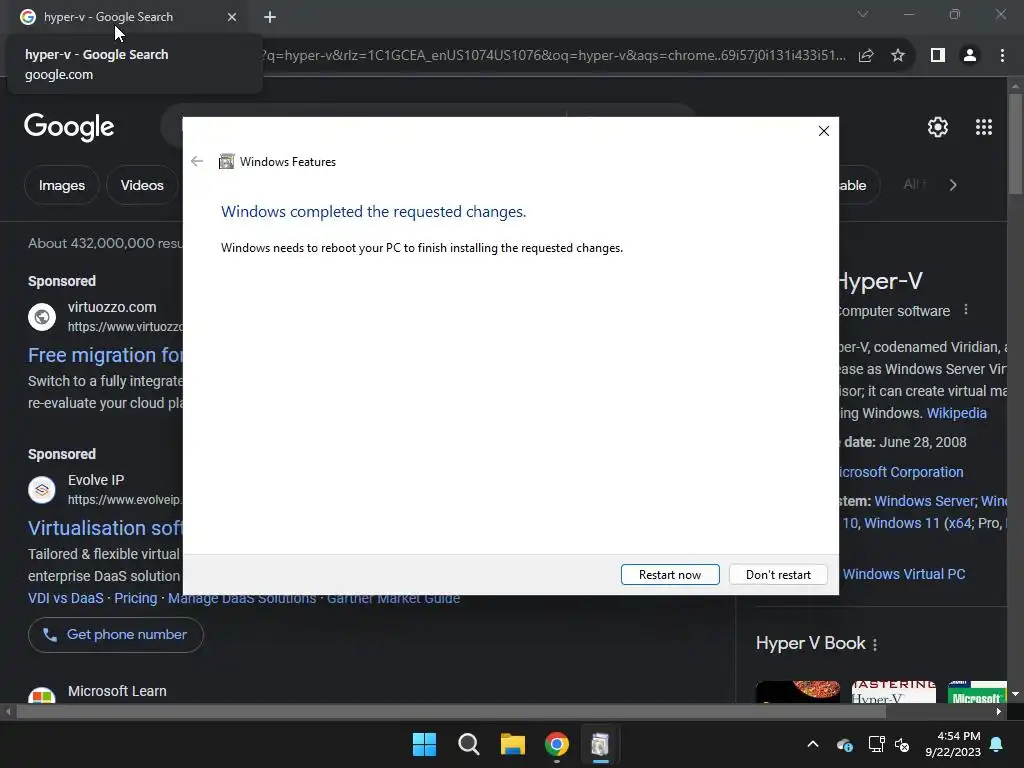Open Chrome three-dot menu

click(1002, 56)
